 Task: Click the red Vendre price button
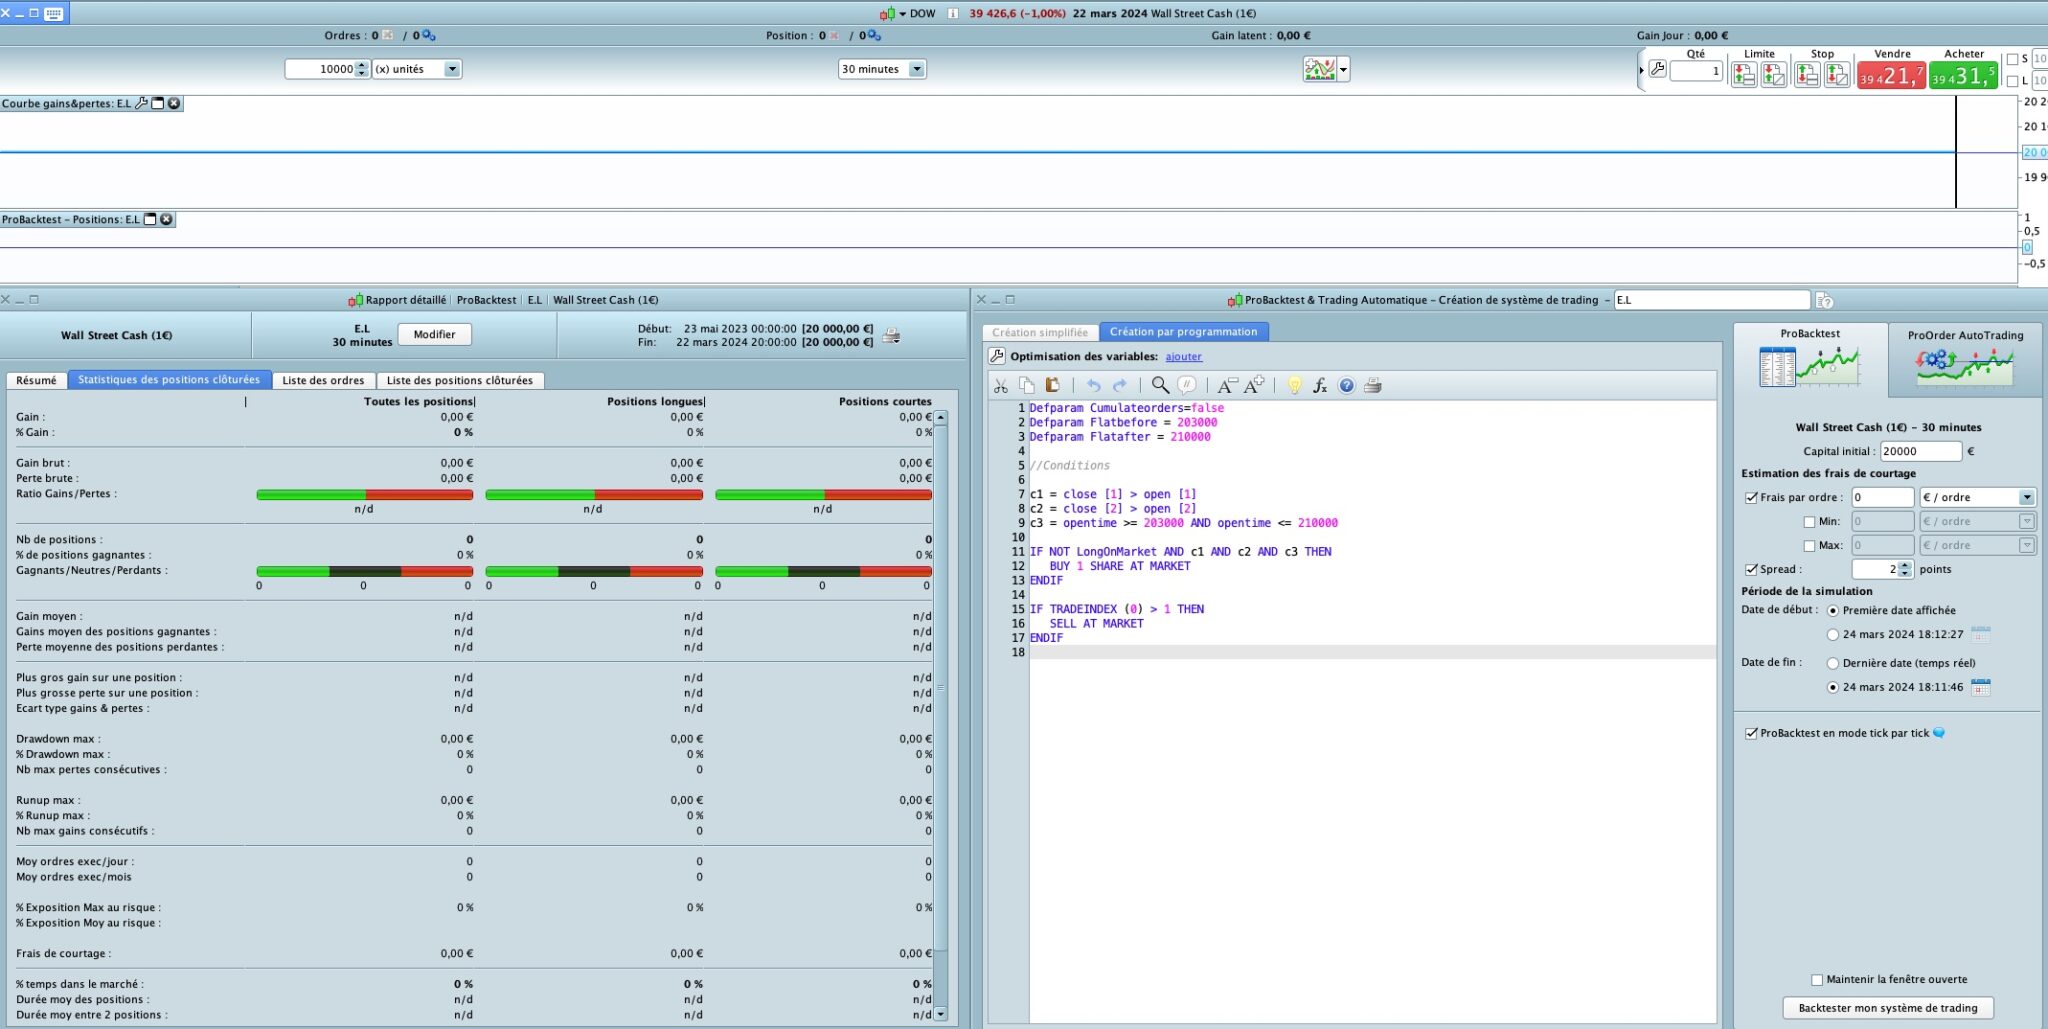pyautogui.click(x=1891, y=76)
